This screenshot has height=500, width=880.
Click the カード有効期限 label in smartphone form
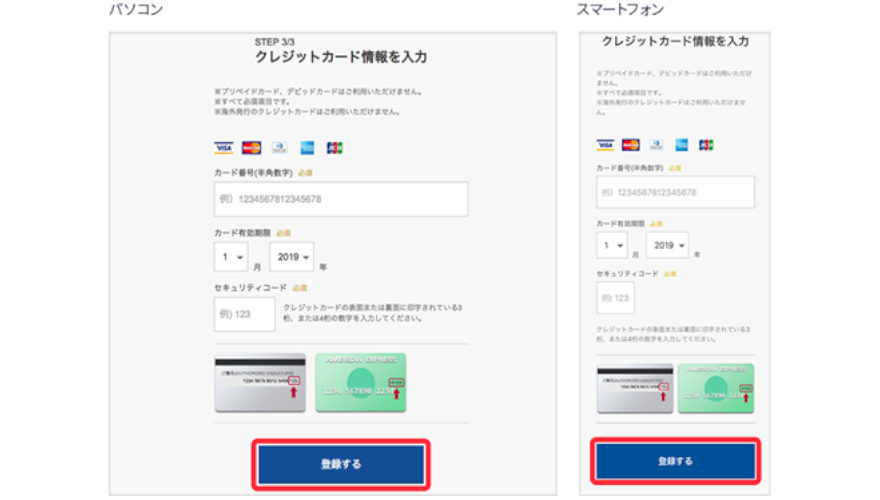pyautogui.click(x=621, y=223)
